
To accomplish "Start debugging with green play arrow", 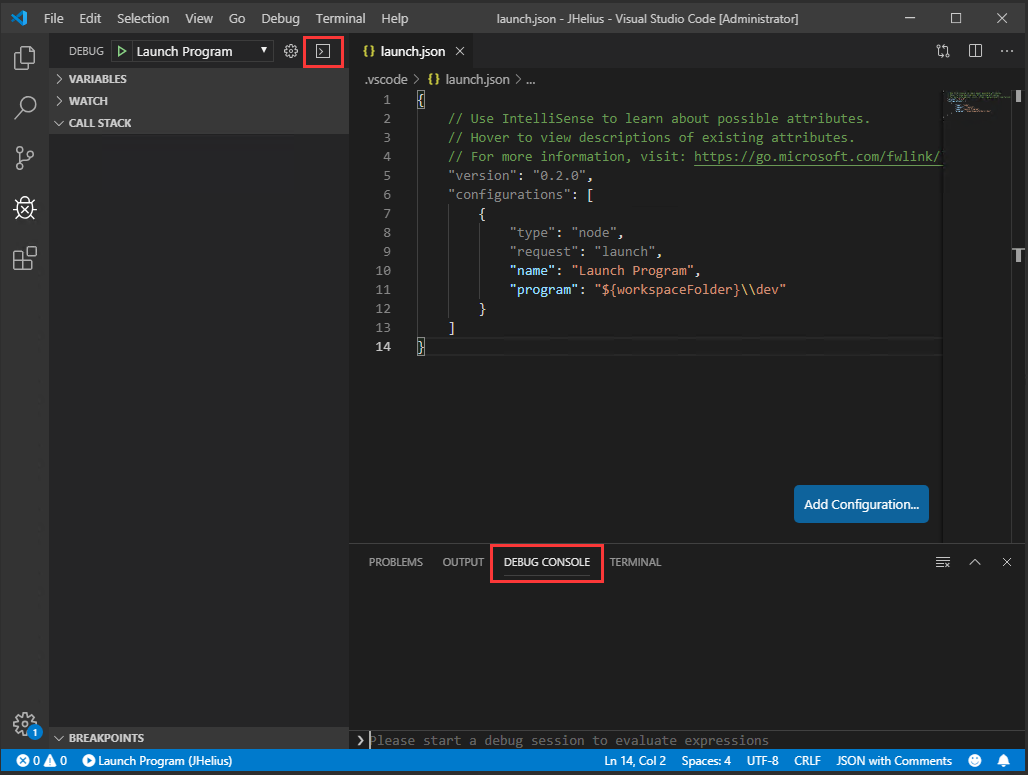I will pos(121,51).
